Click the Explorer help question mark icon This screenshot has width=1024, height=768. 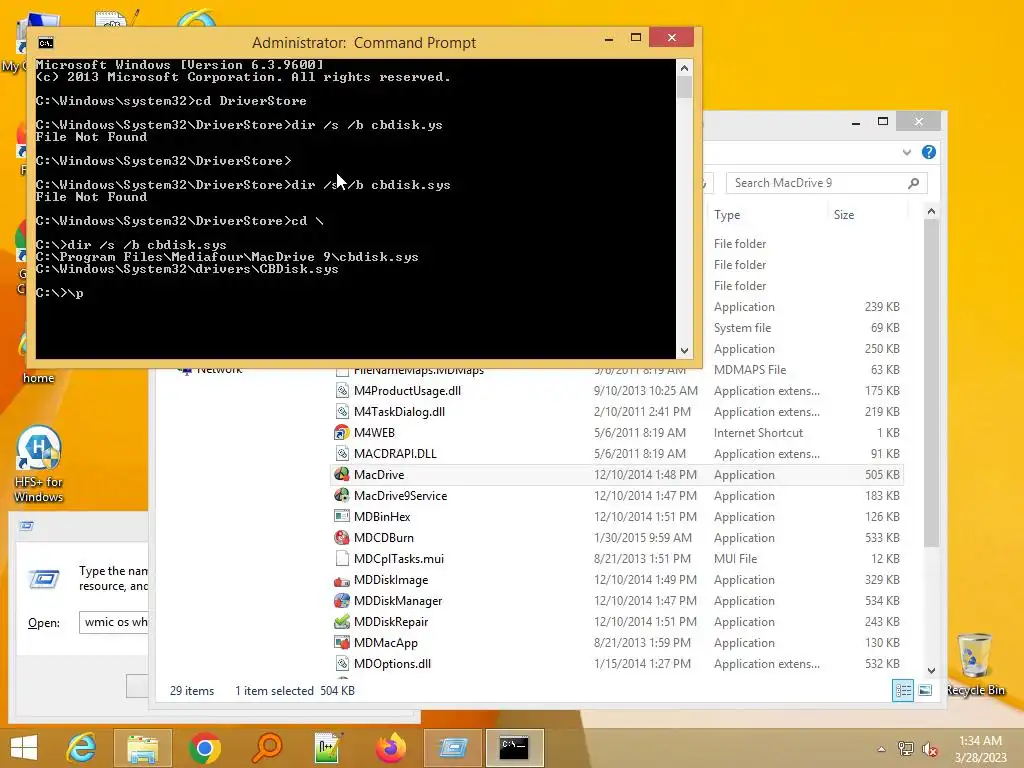point(929,152)
